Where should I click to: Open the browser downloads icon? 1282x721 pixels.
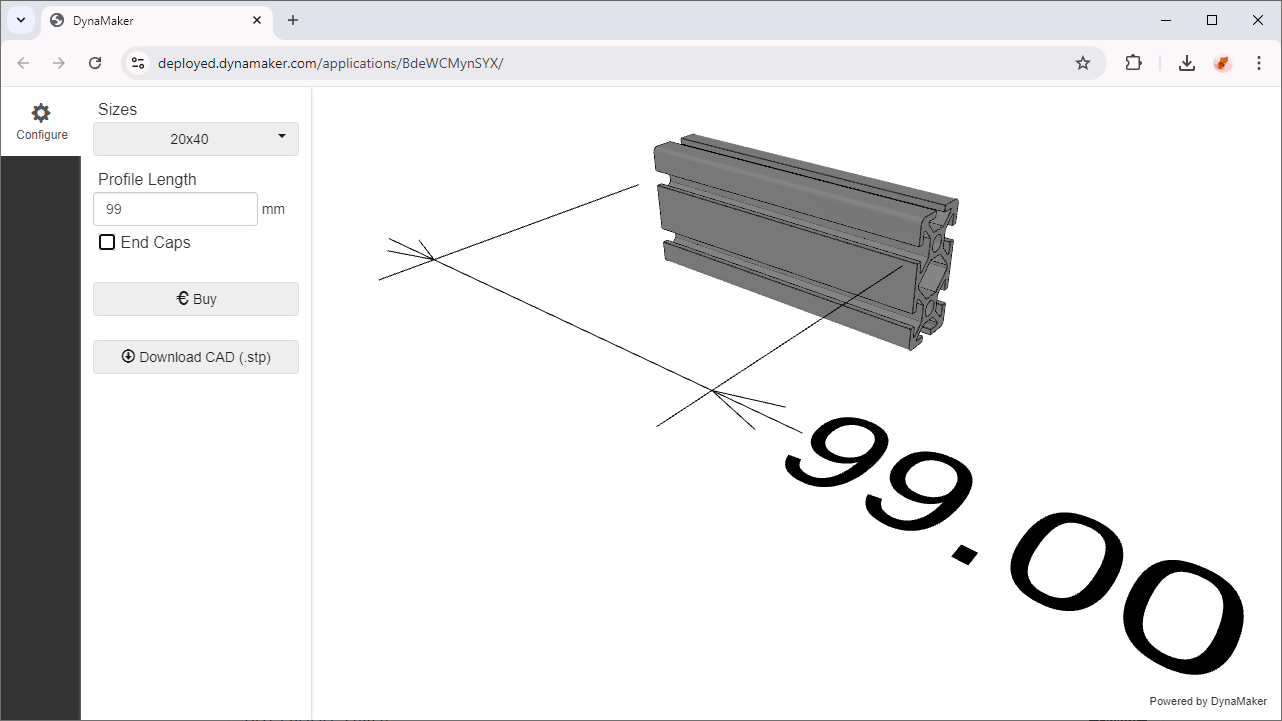[1186, 63]
